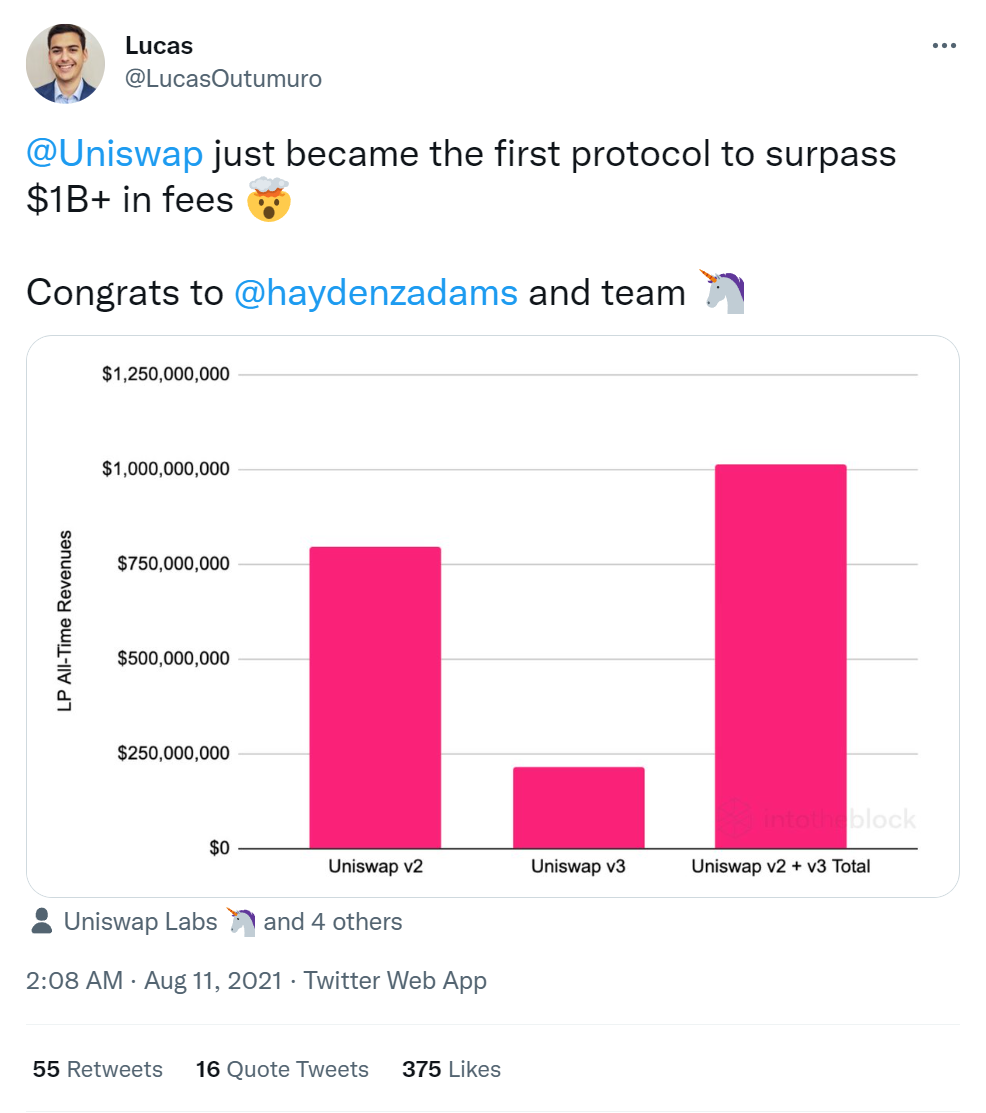Viewport: 986px width, 1113px height.
Task: Click the Twitter Web App source link
Action: point(395,980)
